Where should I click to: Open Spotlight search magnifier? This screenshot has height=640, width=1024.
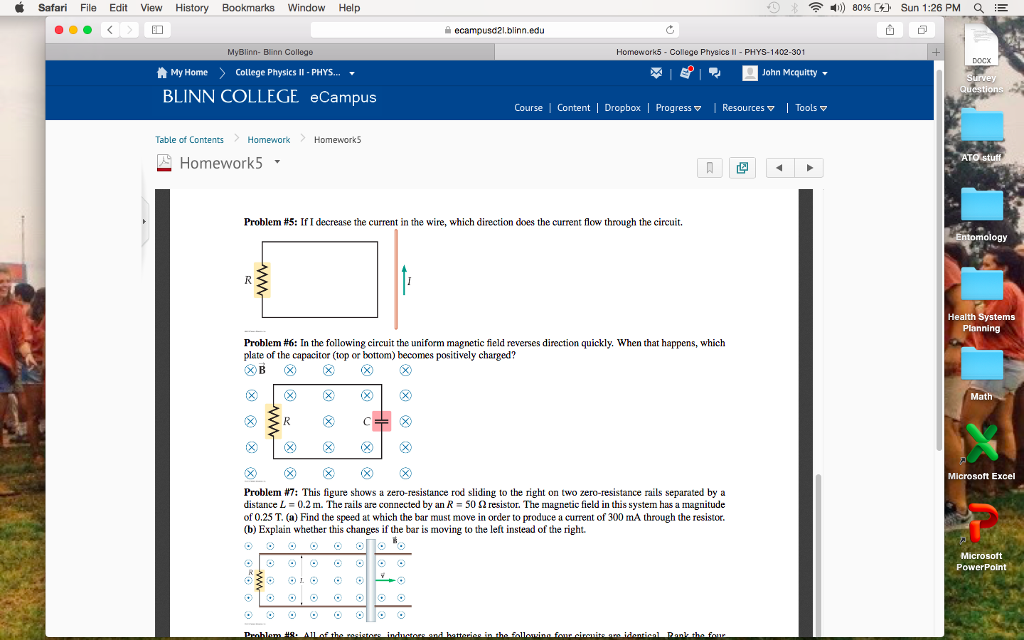[978, 8]
